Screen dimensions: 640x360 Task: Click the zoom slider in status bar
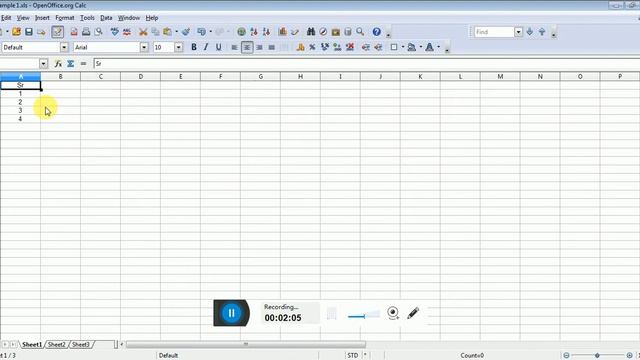tap(597, 356)
